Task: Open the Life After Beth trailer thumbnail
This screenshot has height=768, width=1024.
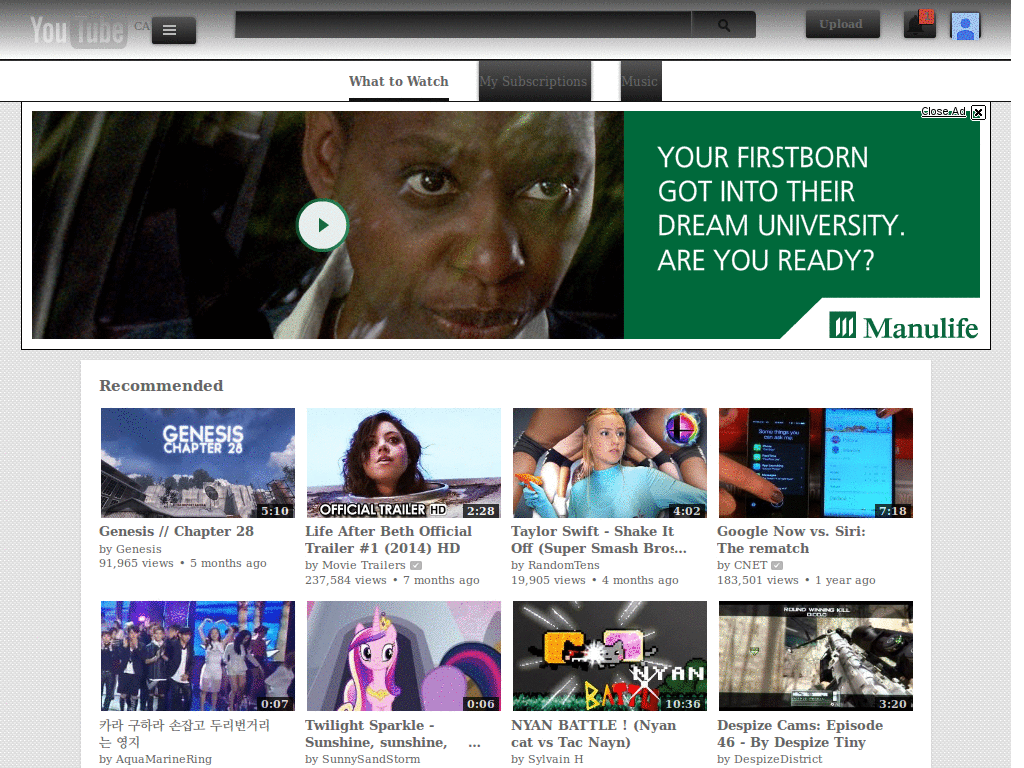Action: pyautogui.click(x=404, y=463)
